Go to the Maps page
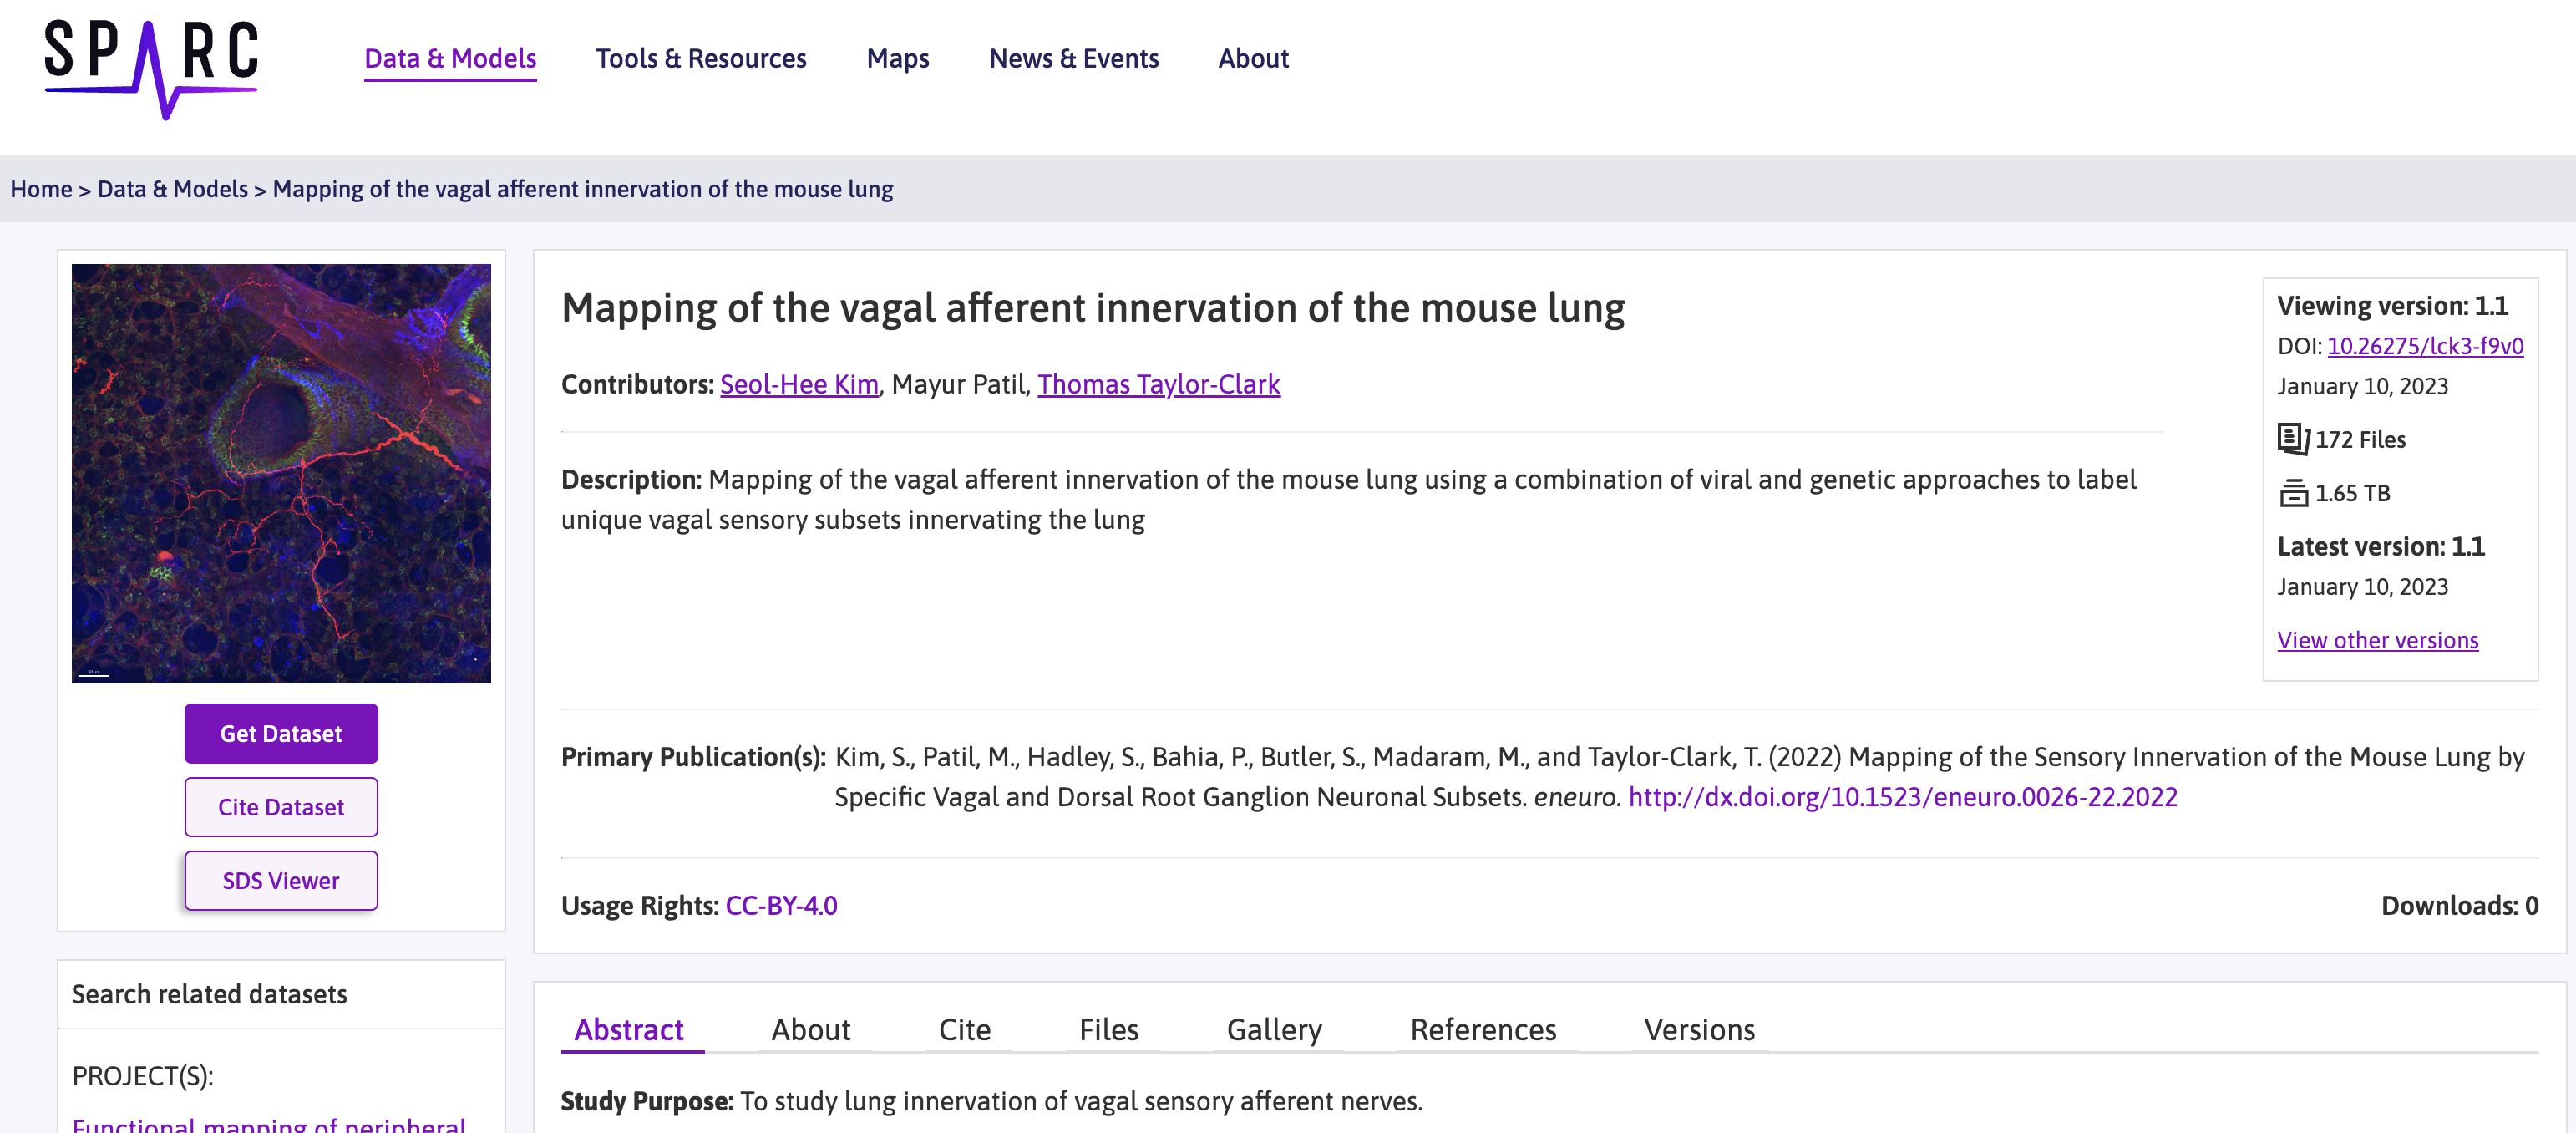Viewport: 2576px width, 1133px height. tap(897, 59)
